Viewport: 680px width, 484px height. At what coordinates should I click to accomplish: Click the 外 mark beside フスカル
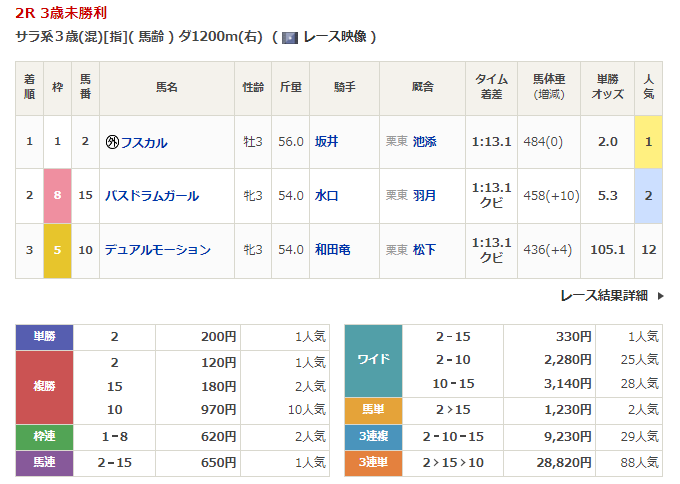(112, 142)
